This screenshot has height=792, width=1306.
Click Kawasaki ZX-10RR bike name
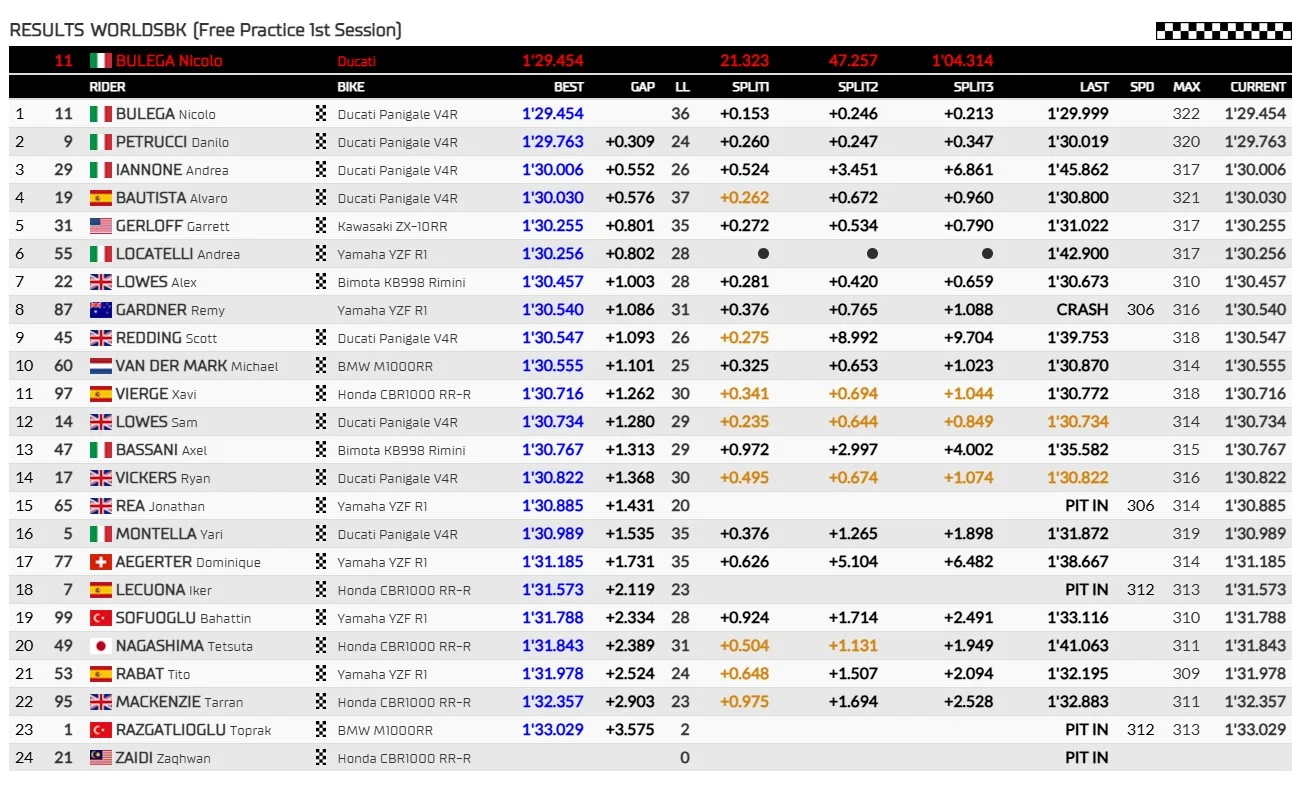point(393,226)
